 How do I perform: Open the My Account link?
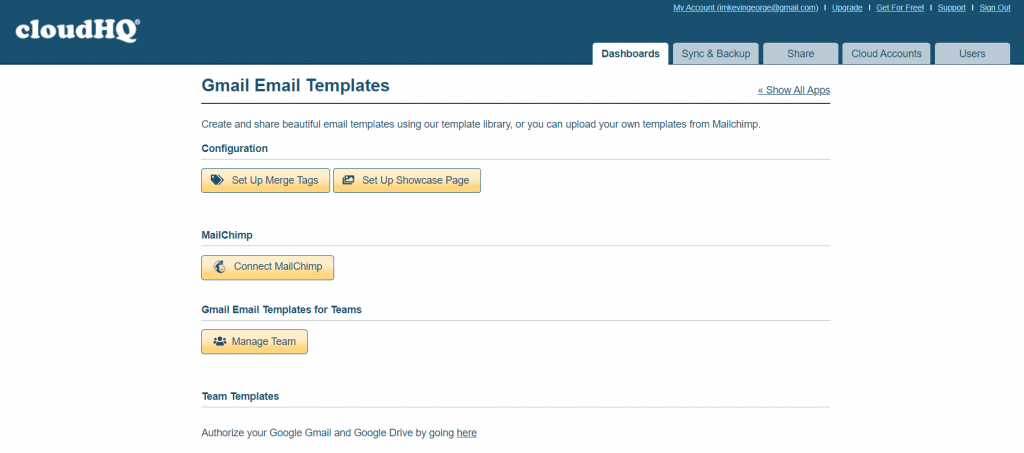746,8
